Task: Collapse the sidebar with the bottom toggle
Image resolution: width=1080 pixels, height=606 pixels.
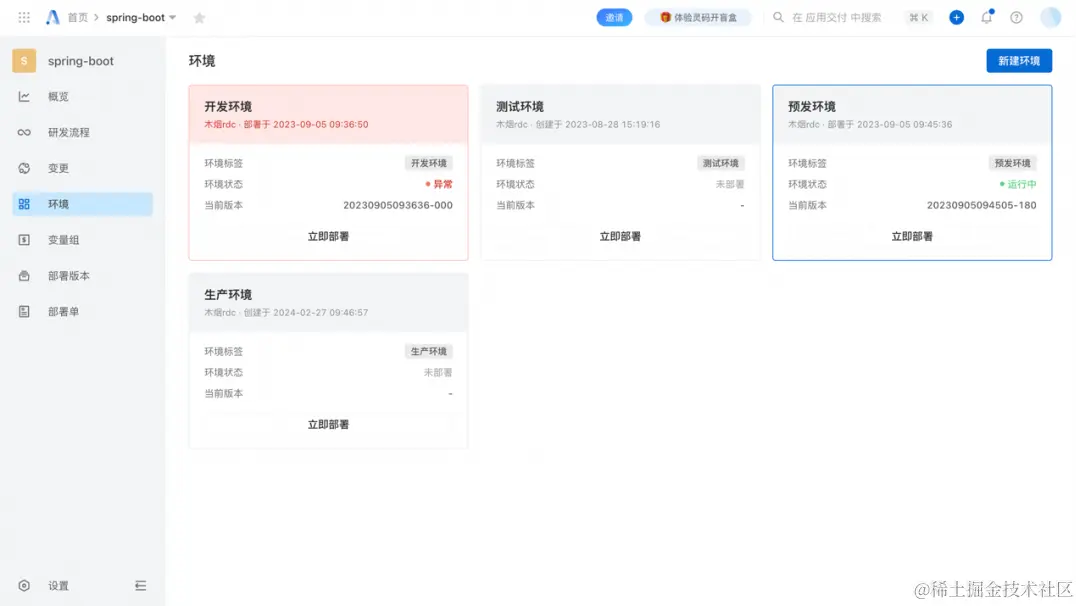Action: 141,586
